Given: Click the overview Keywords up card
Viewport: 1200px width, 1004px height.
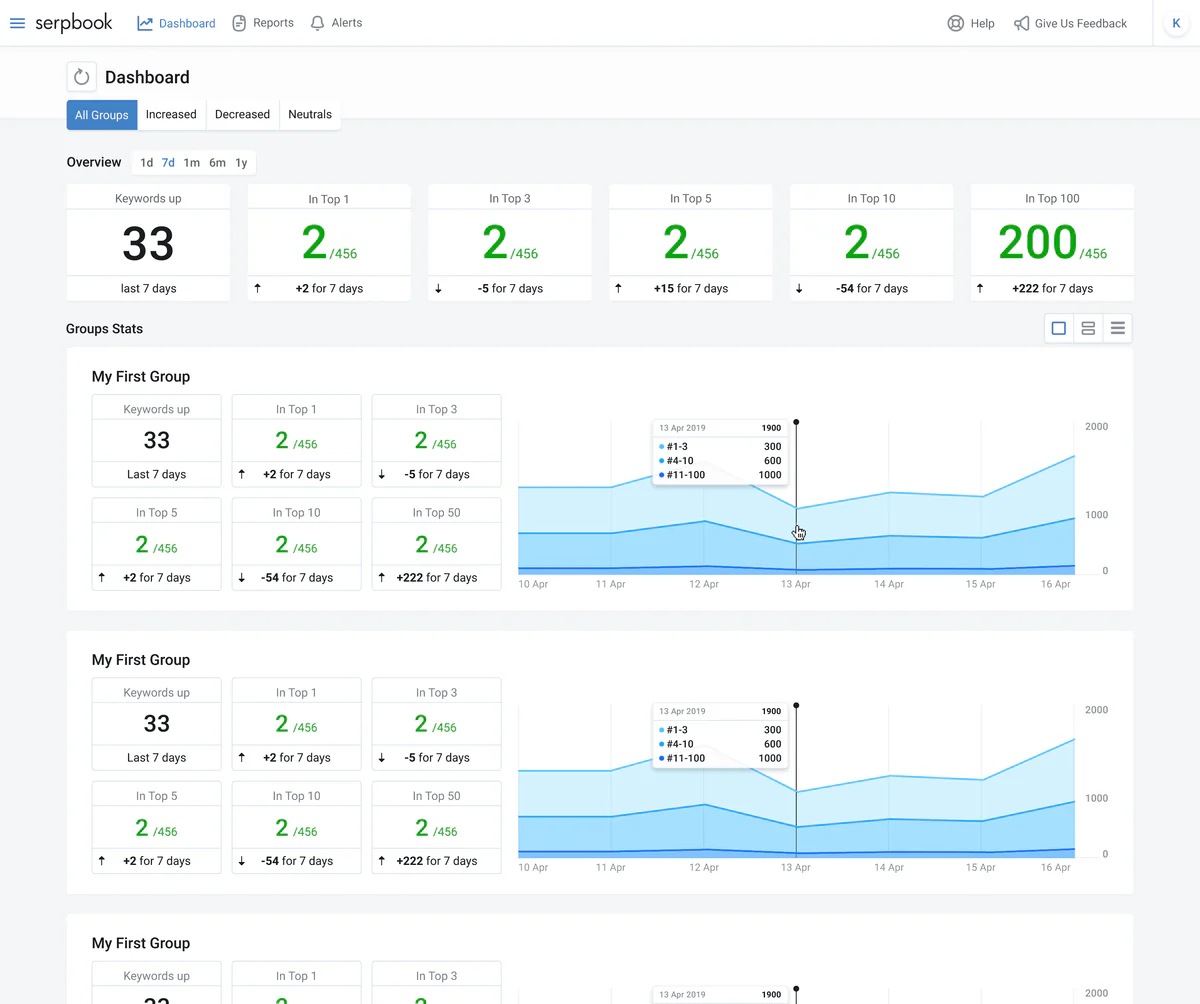Looking at the screenshot, I should click(x=148, y=242).
